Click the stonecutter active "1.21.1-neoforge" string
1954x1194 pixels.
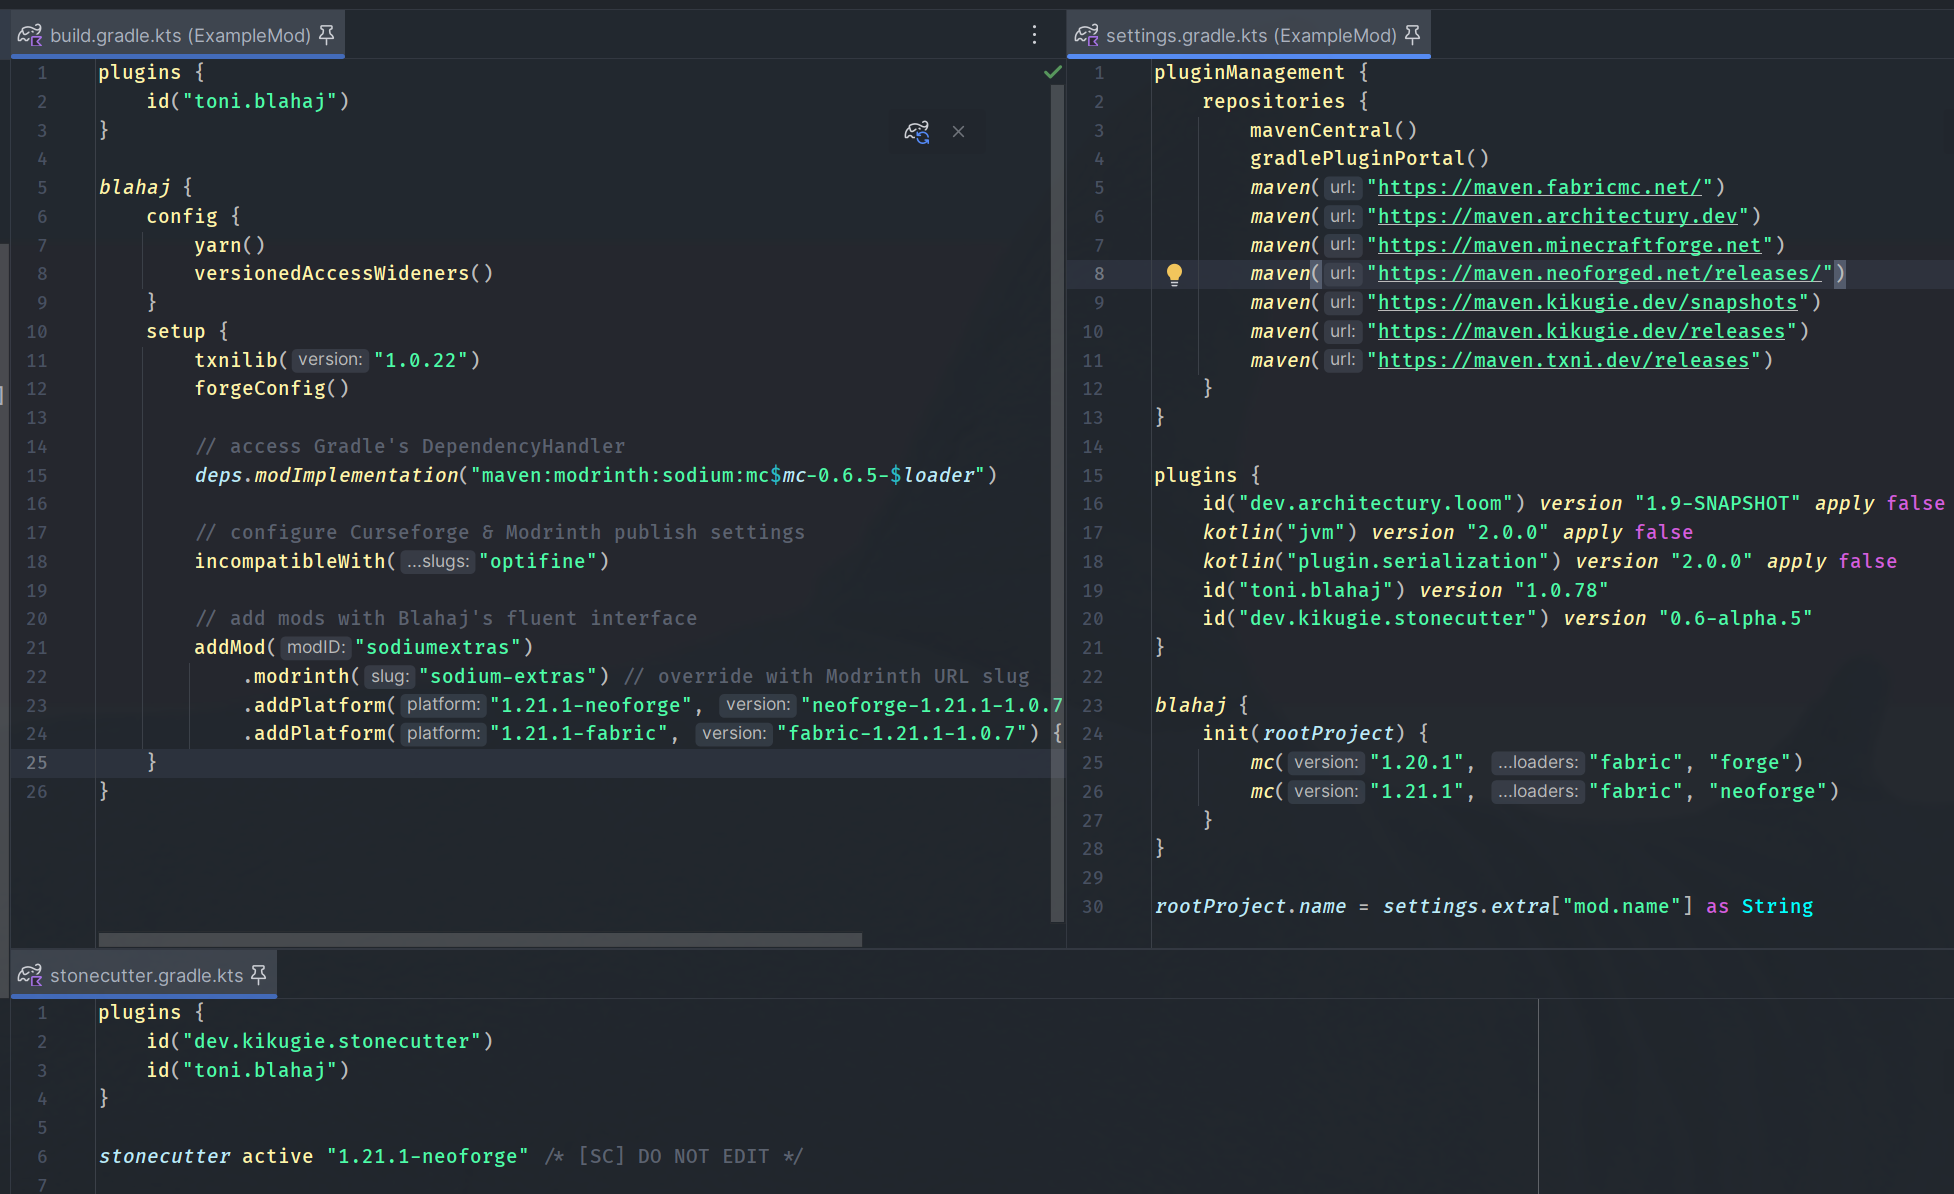point(427,1157)
